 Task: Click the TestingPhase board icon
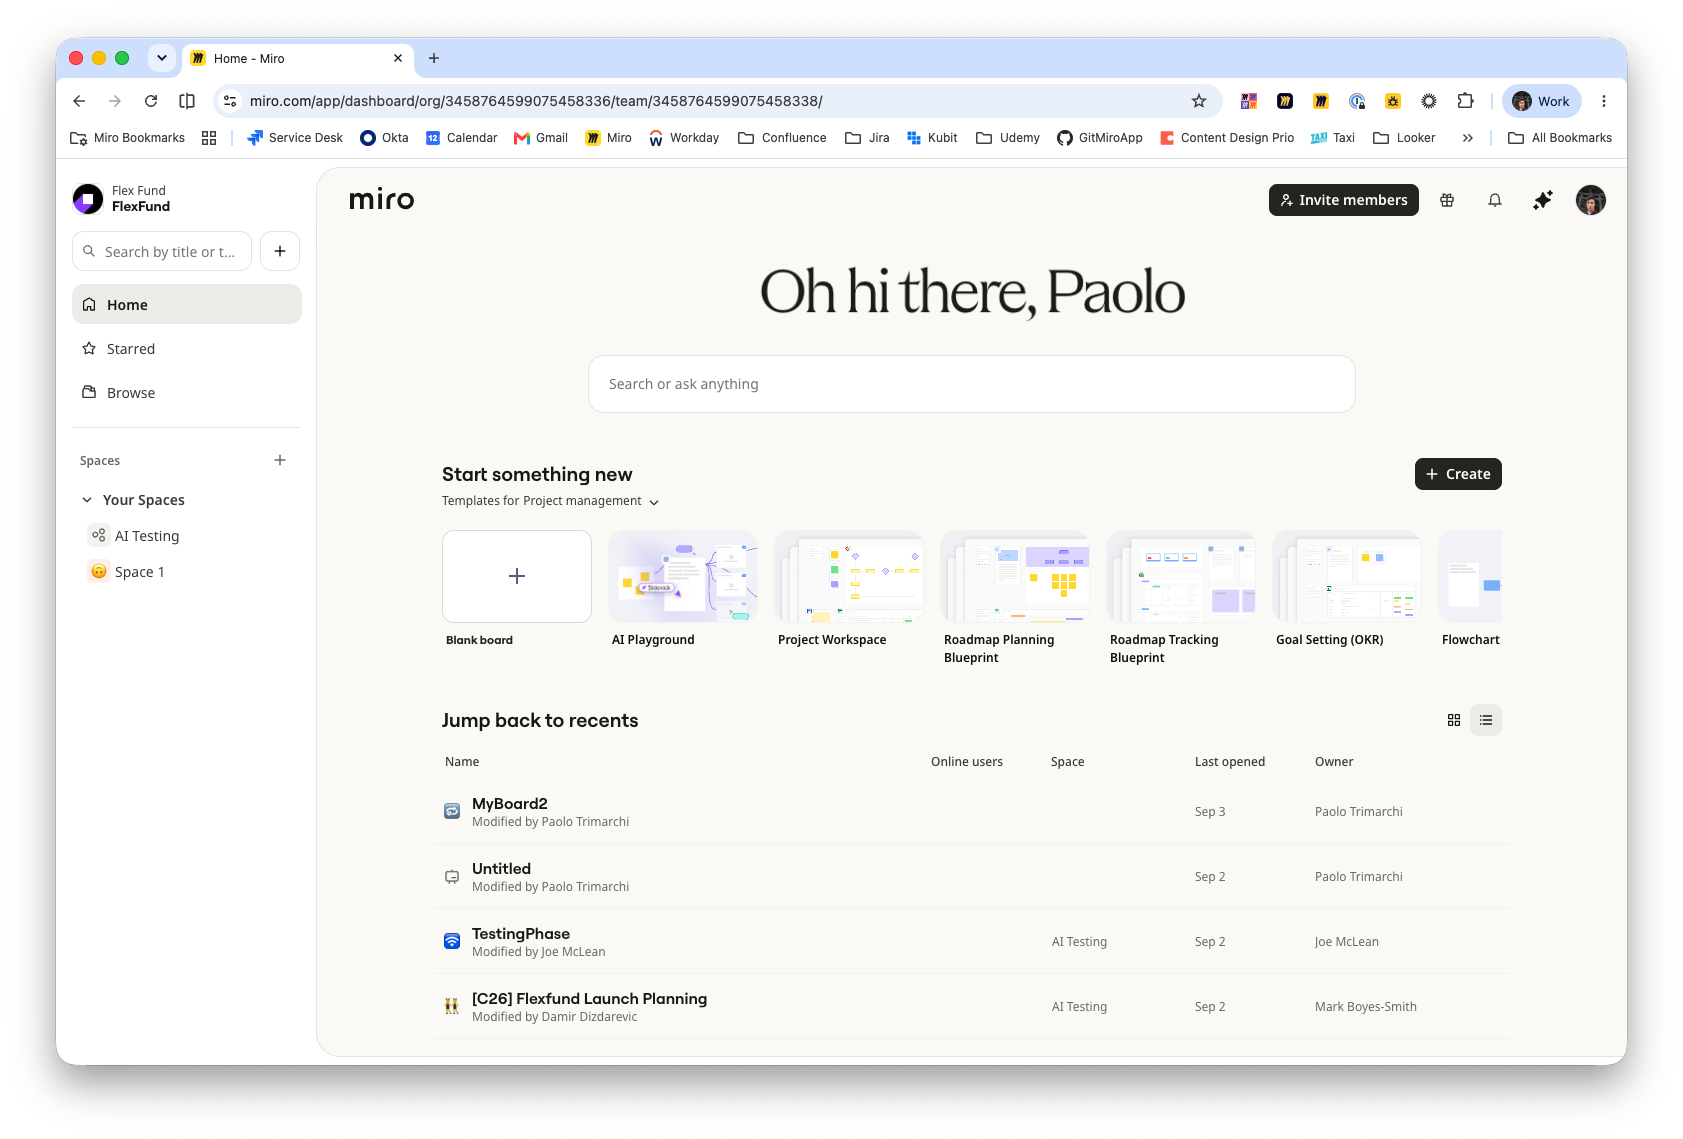(452, 941)
